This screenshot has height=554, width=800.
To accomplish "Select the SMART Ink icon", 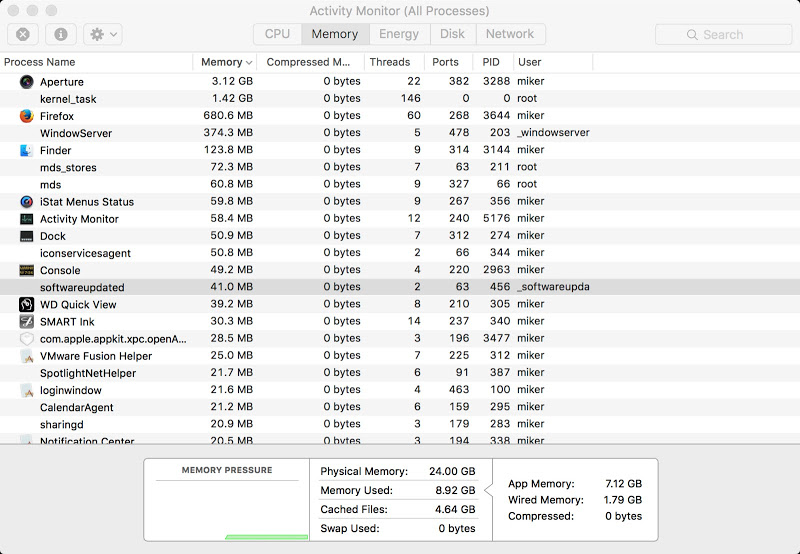I will tap(27, 321).
